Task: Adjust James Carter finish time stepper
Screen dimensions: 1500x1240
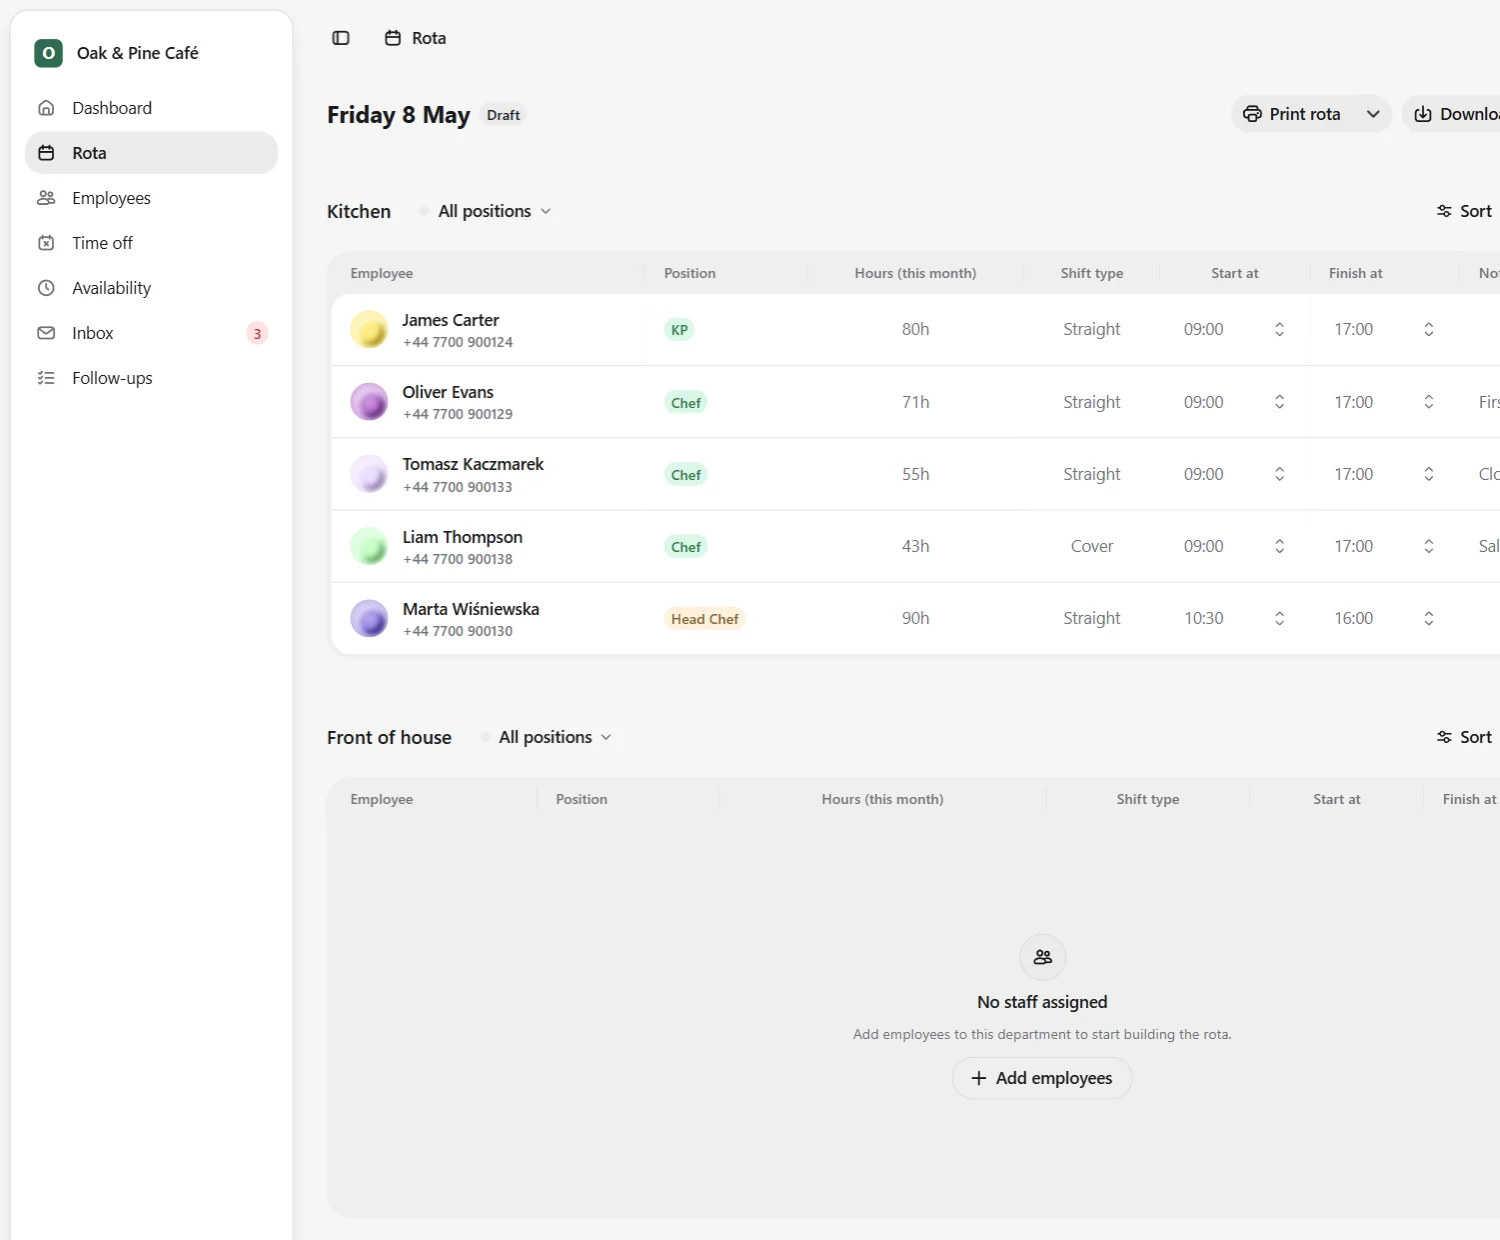Action: pos(1429,329)
